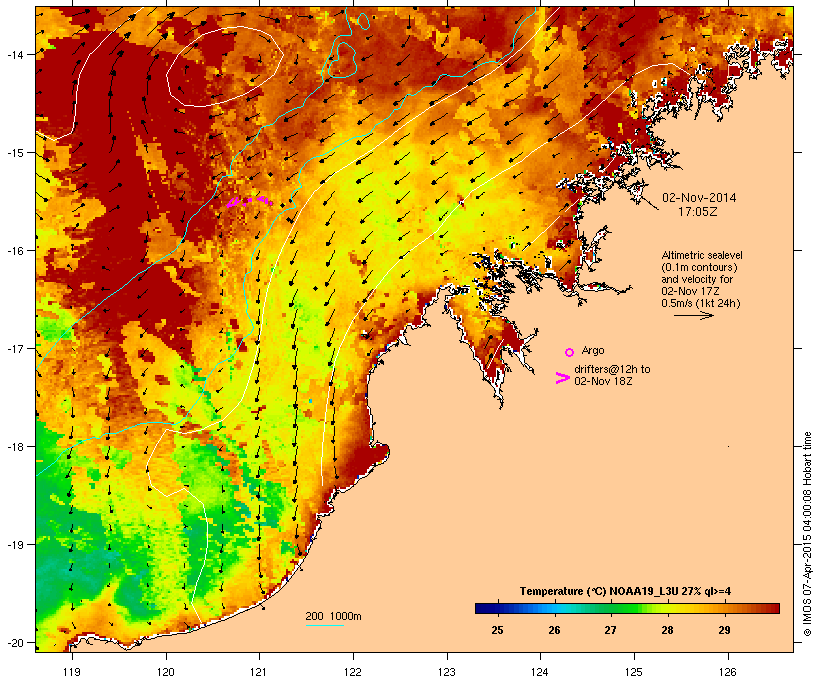
Task: Click the cyan 200 1000m isobath legend line
Action: 325,625
